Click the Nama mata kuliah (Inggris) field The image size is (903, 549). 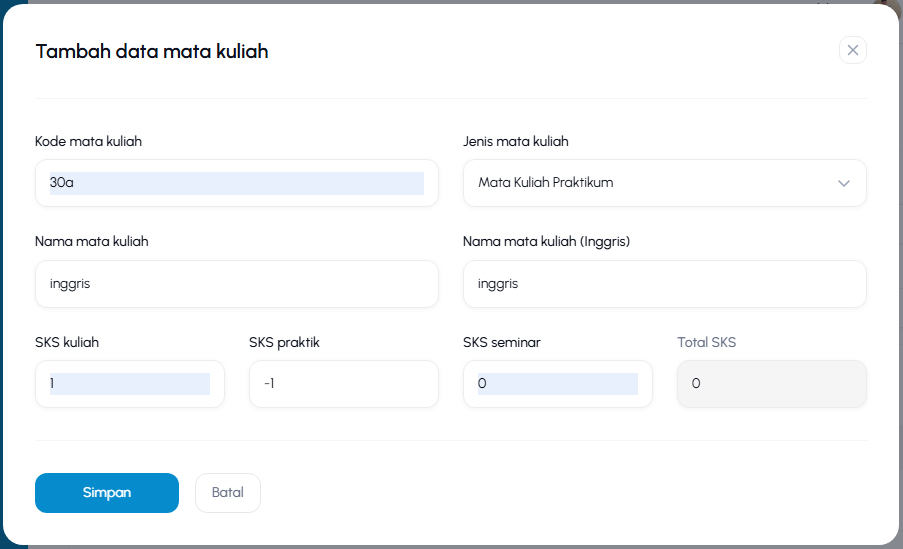(665, 284)
